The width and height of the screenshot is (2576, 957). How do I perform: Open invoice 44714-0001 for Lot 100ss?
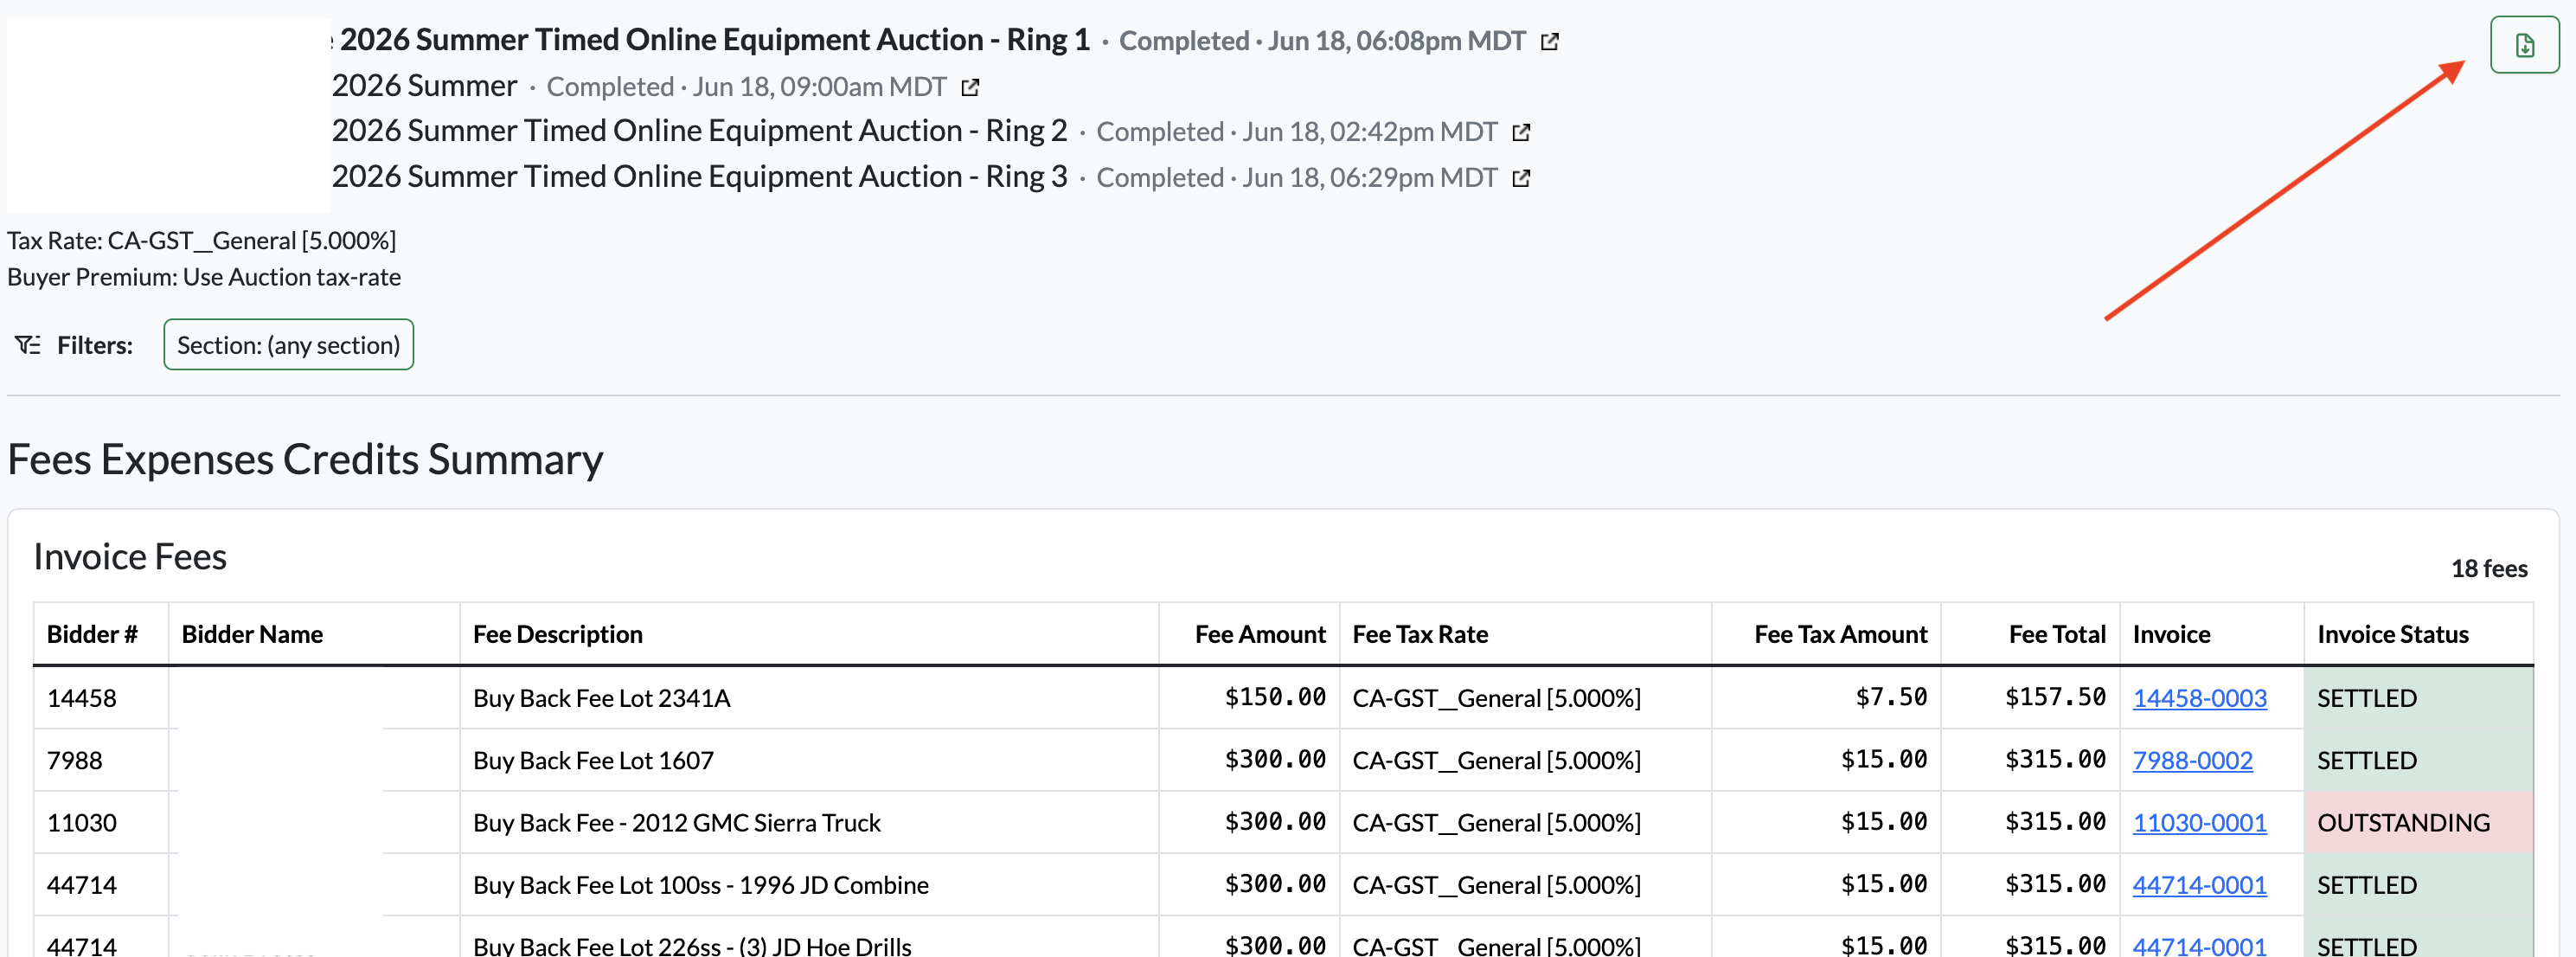(x=2199, y=884)
